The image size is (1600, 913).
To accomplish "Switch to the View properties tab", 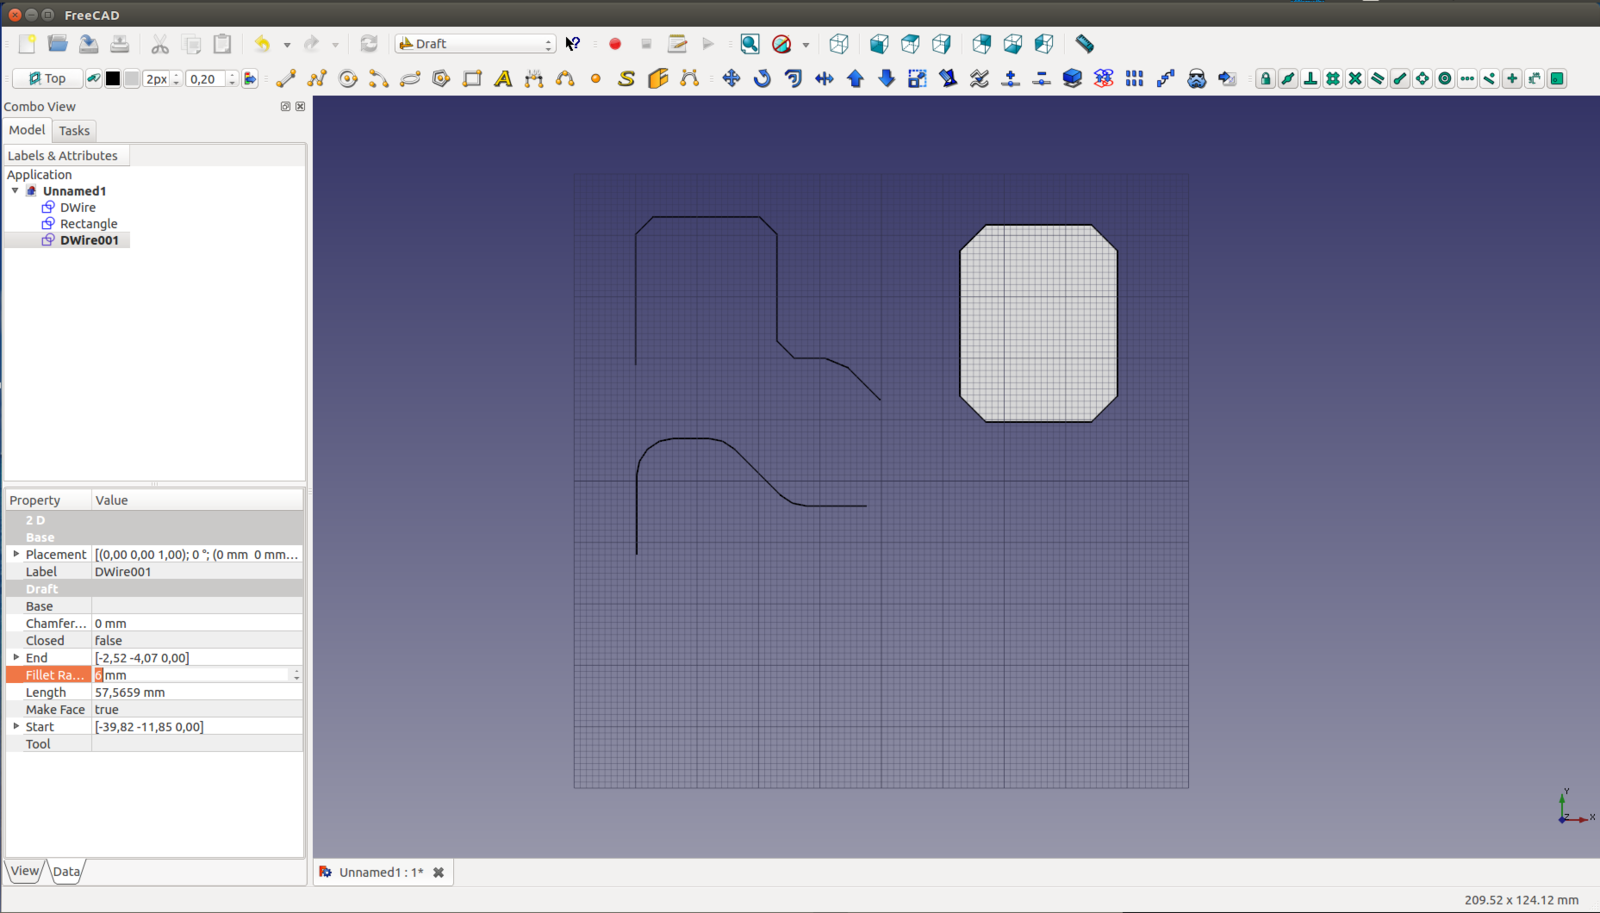I will pyautogui.click(x=25, y=871).
